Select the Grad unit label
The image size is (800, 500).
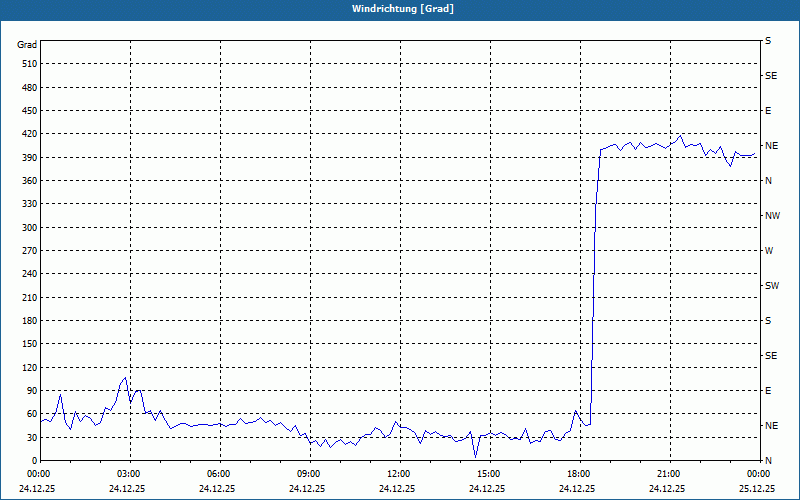click(x=27, y=45)
